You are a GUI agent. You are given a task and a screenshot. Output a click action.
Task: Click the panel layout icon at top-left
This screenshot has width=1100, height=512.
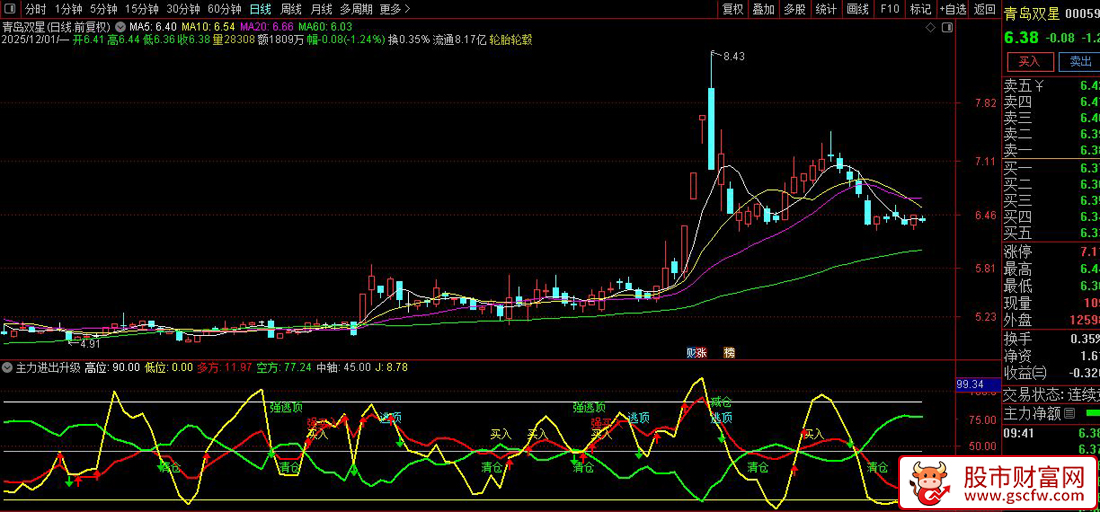coord(10,9)
